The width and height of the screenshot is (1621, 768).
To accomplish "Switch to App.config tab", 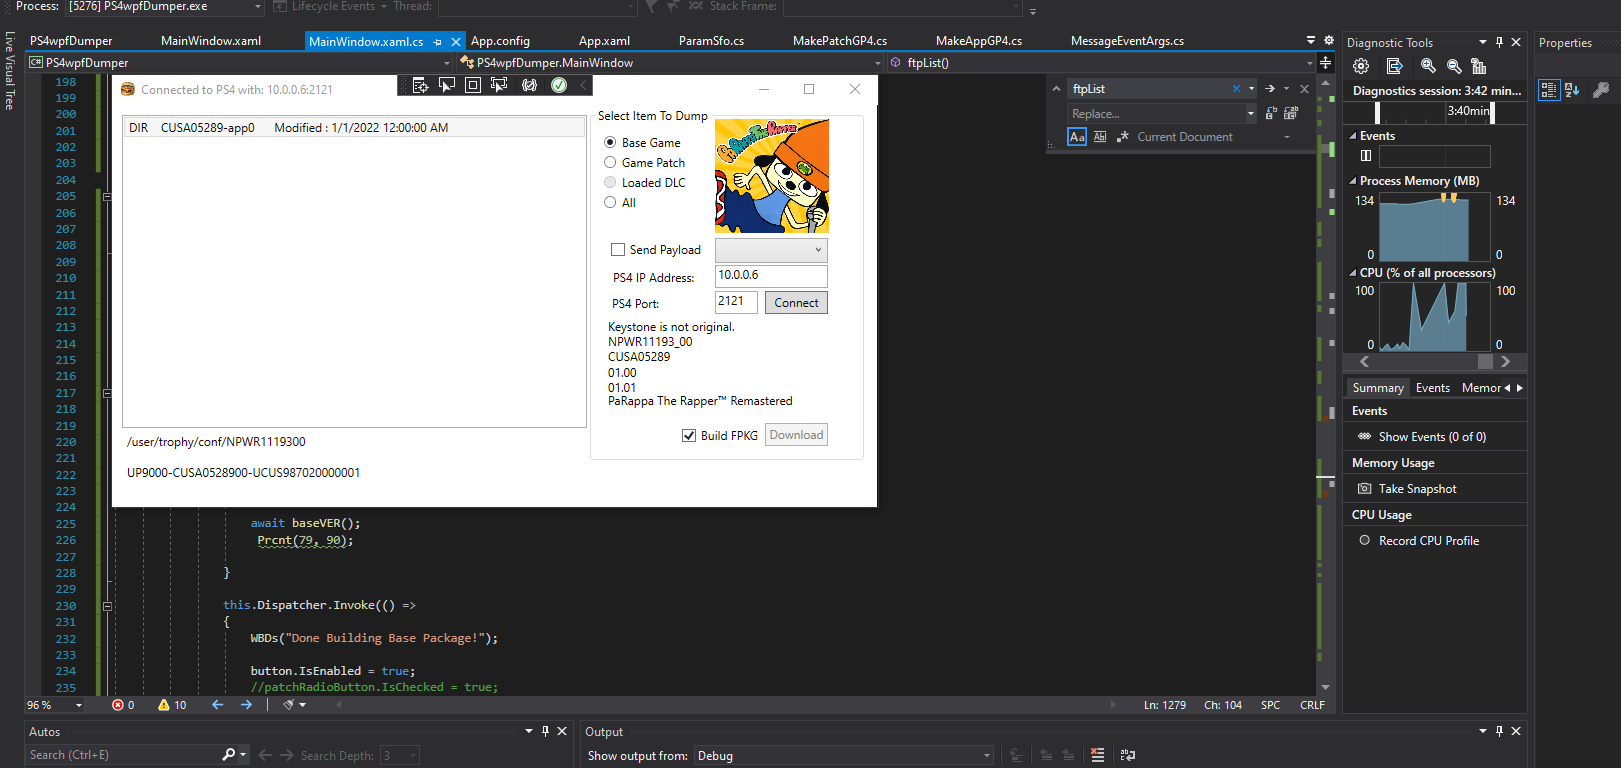I will (x=500, y=41).
